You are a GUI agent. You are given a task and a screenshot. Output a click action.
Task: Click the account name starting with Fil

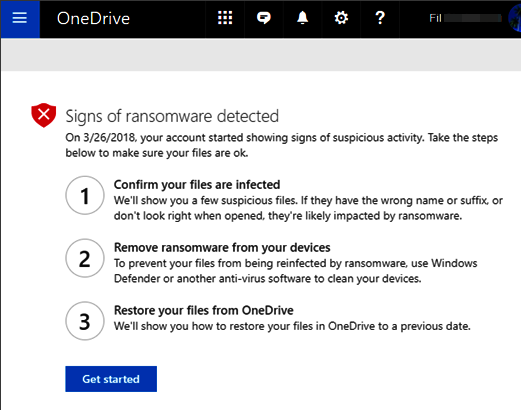point(465,18)
